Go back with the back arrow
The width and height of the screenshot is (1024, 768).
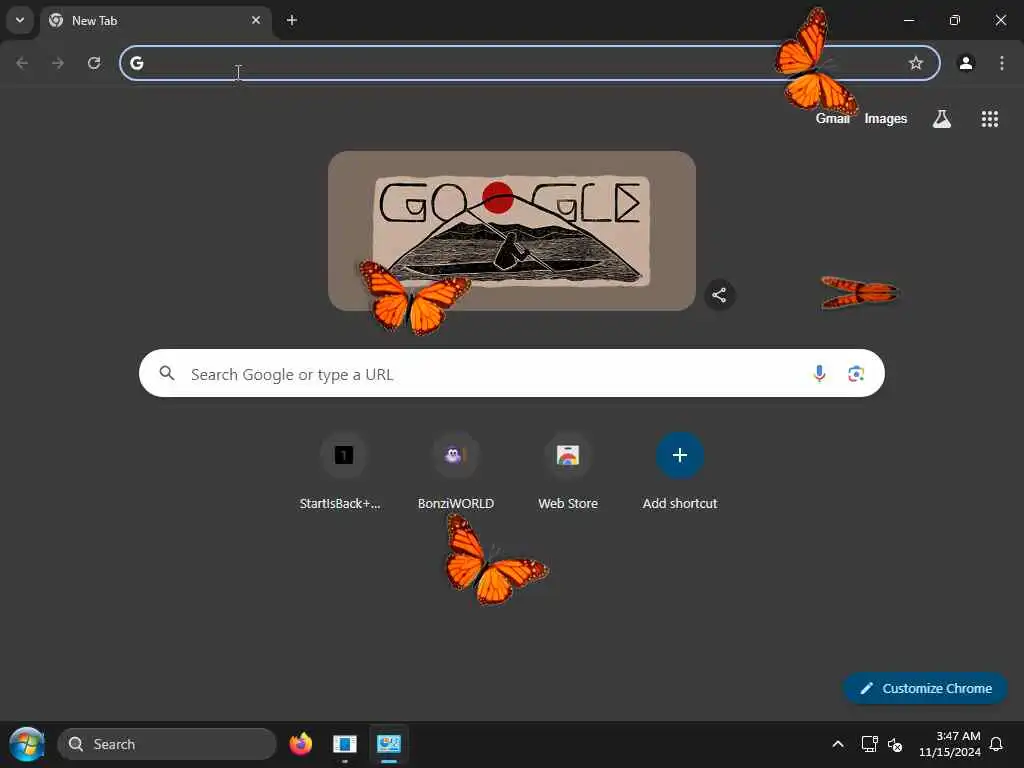point(22,63)
